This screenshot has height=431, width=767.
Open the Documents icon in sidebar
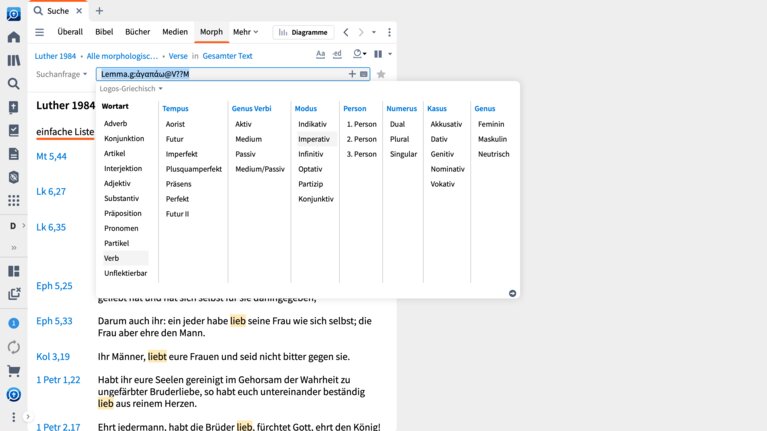click(14, 154)
